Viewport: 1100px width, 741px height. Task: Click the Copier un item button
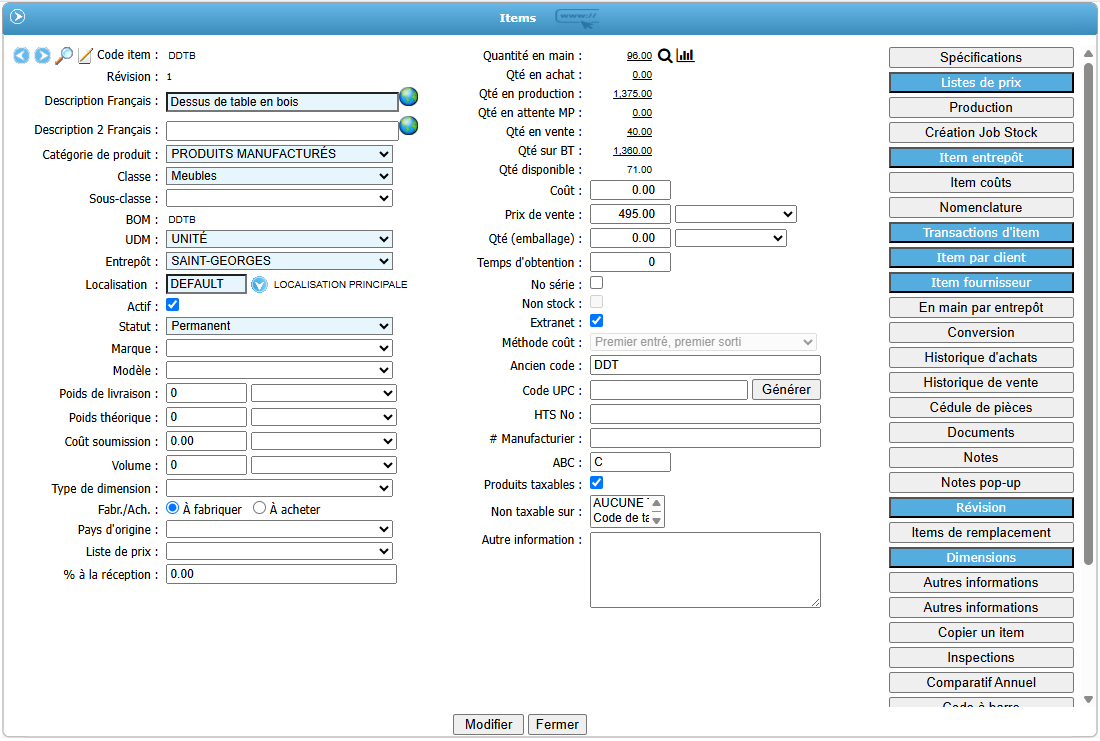point(981,633)
